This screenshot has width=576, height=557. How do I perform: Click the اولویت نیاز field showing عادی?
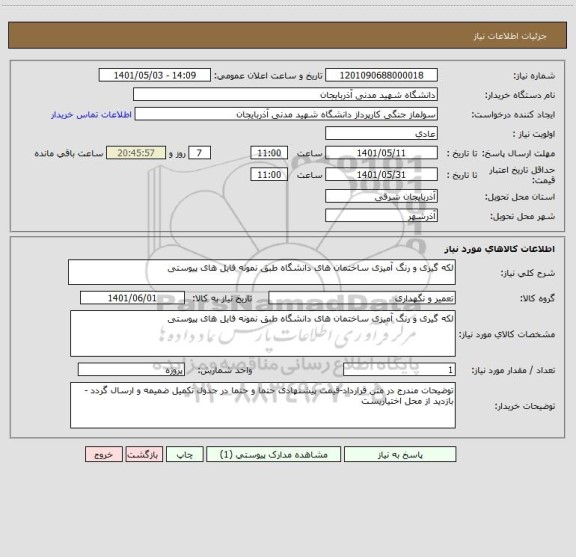coord(381,133)
